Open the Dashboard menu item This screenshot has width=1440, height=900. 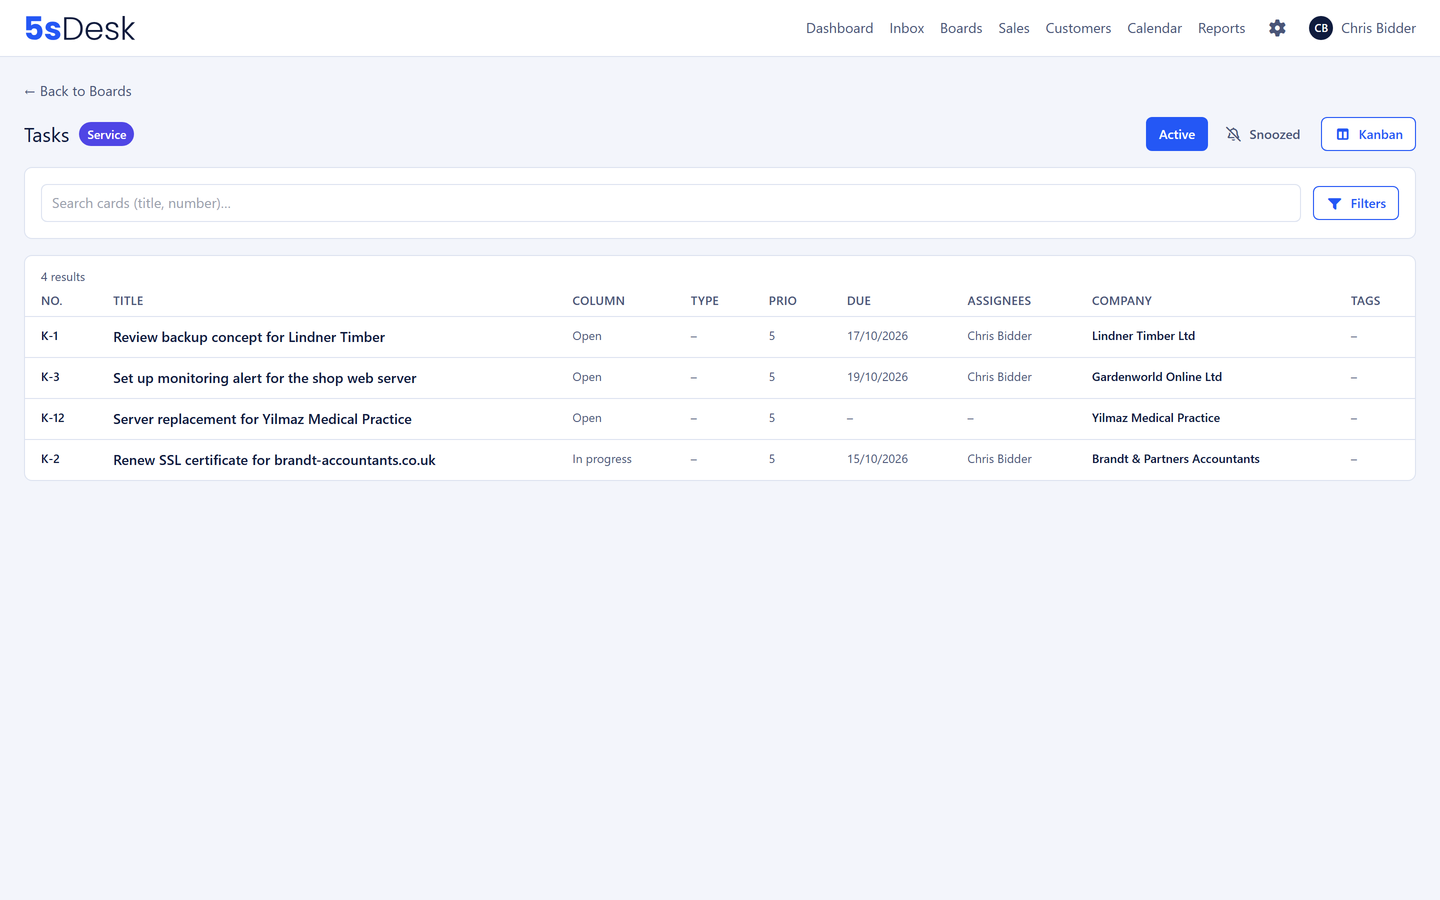click(840, 28)
